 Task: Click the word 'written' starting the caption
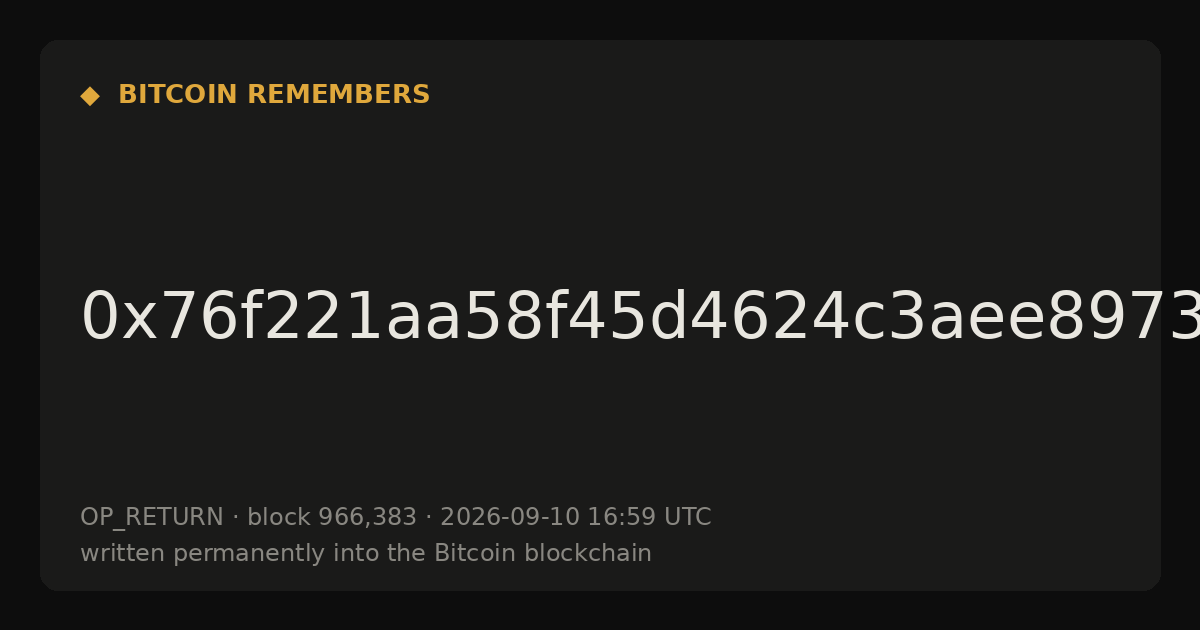(x=123, y=553)
